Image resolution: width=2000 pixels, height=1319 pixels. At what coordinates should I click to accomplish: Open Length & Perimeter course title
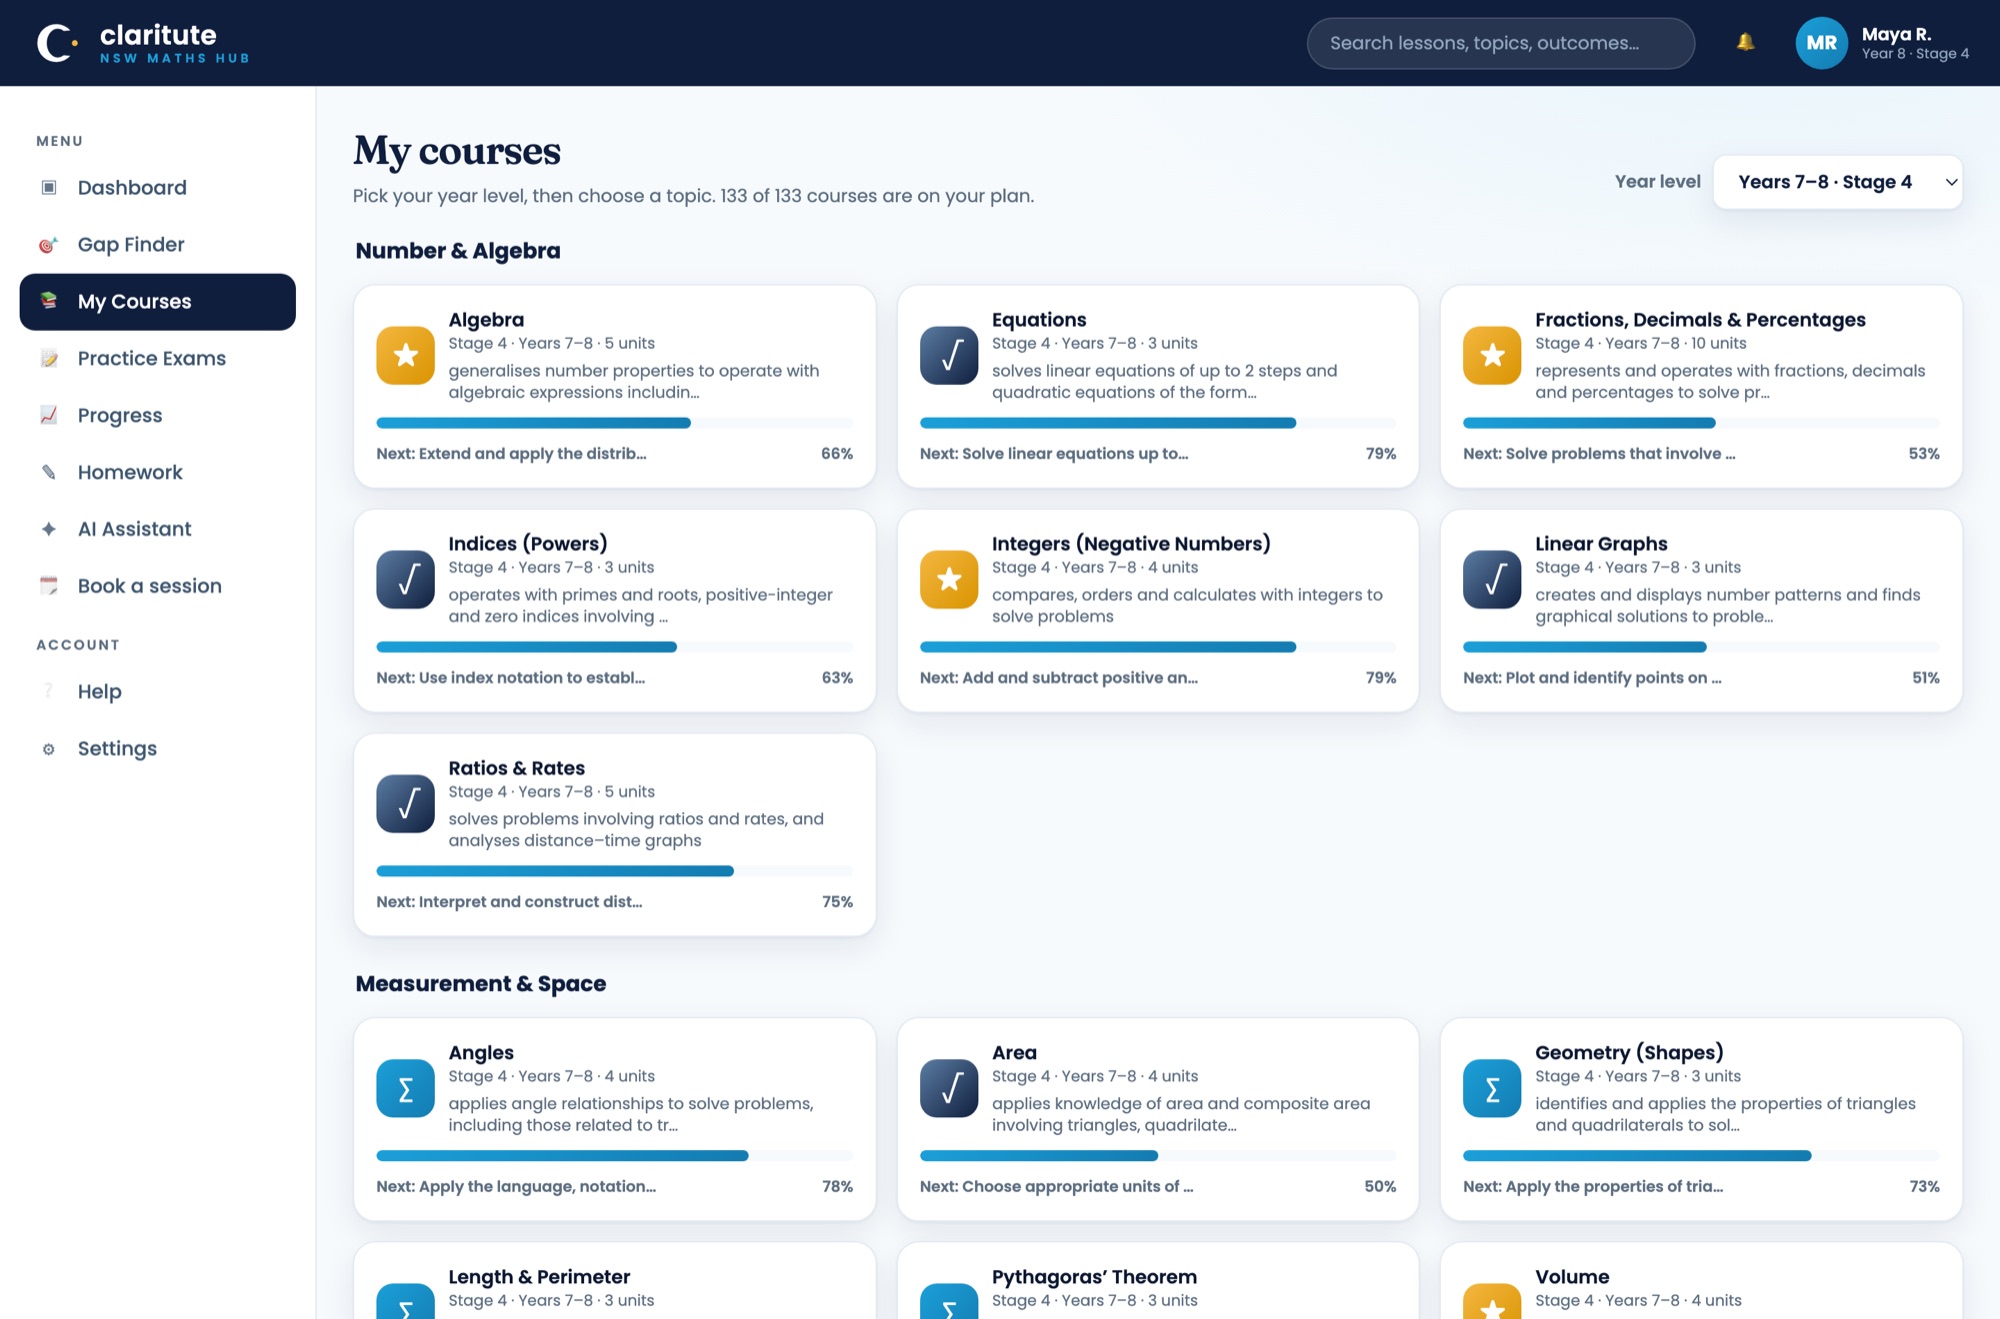point(539,1276)
